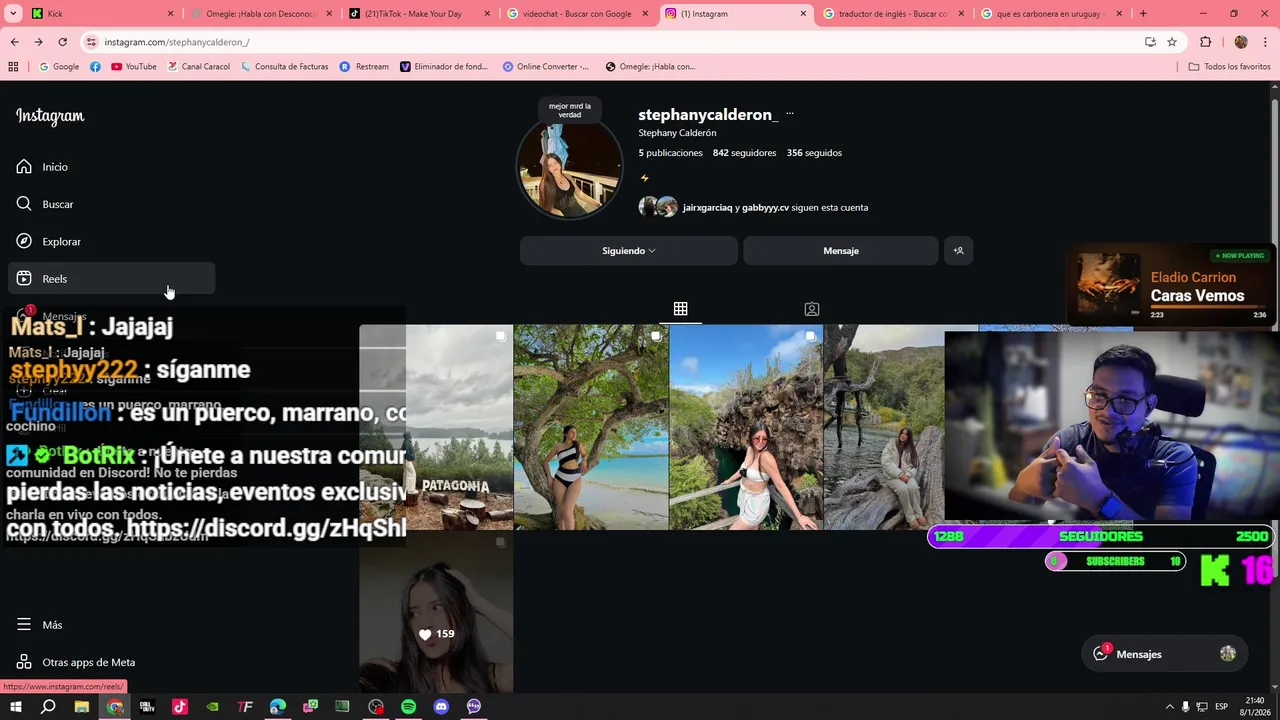Image resolution: width=1280 pixels, height=720 pixels.
Task: Open the jairxgarciaq follower link
Action: pyautogui.click(x=707, y=208)
